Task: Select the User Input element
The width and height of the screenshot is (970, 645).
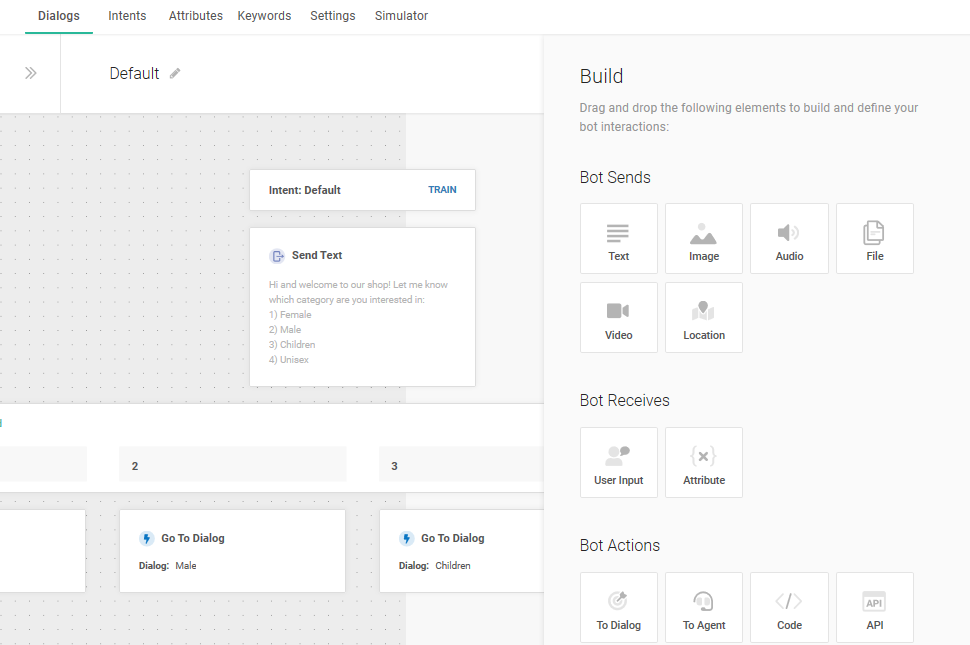Action: [618, 463]
